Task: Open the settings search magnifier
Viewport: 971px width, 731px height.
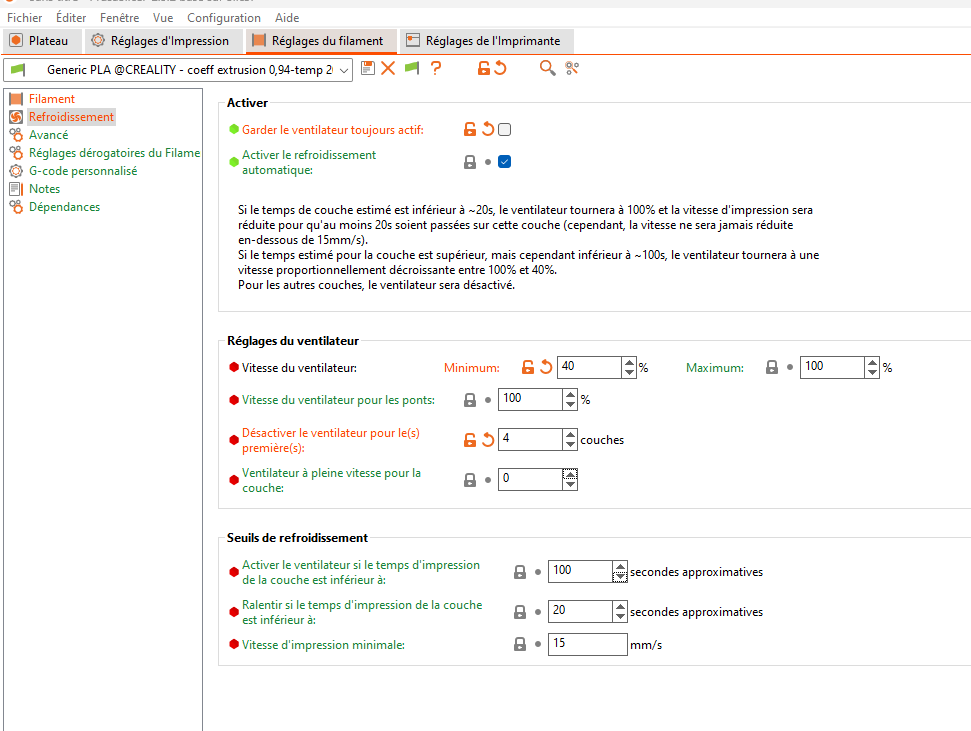Action: tap(547, 68)
